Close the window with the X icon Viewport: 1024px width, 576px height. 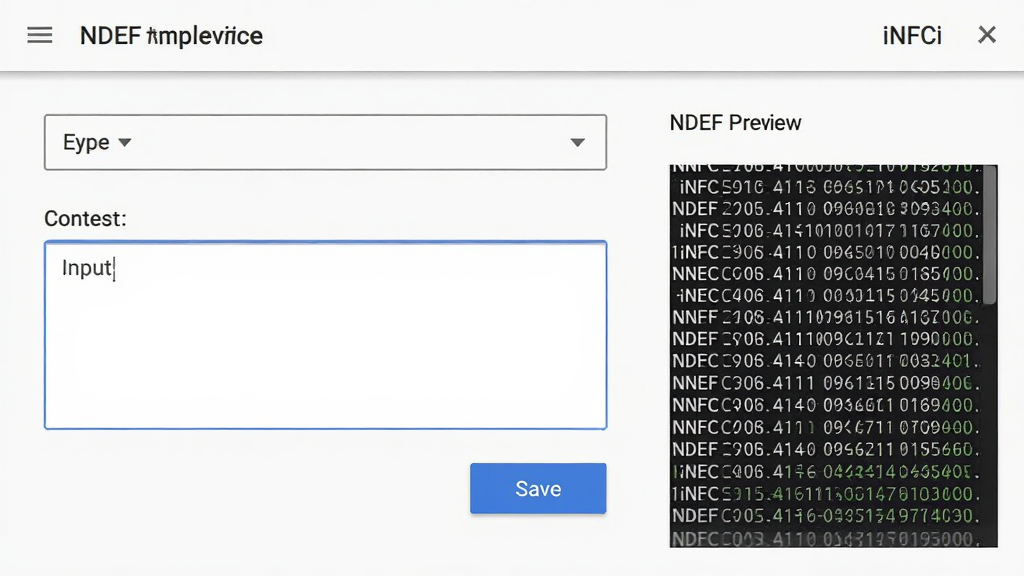click(987, 35)
